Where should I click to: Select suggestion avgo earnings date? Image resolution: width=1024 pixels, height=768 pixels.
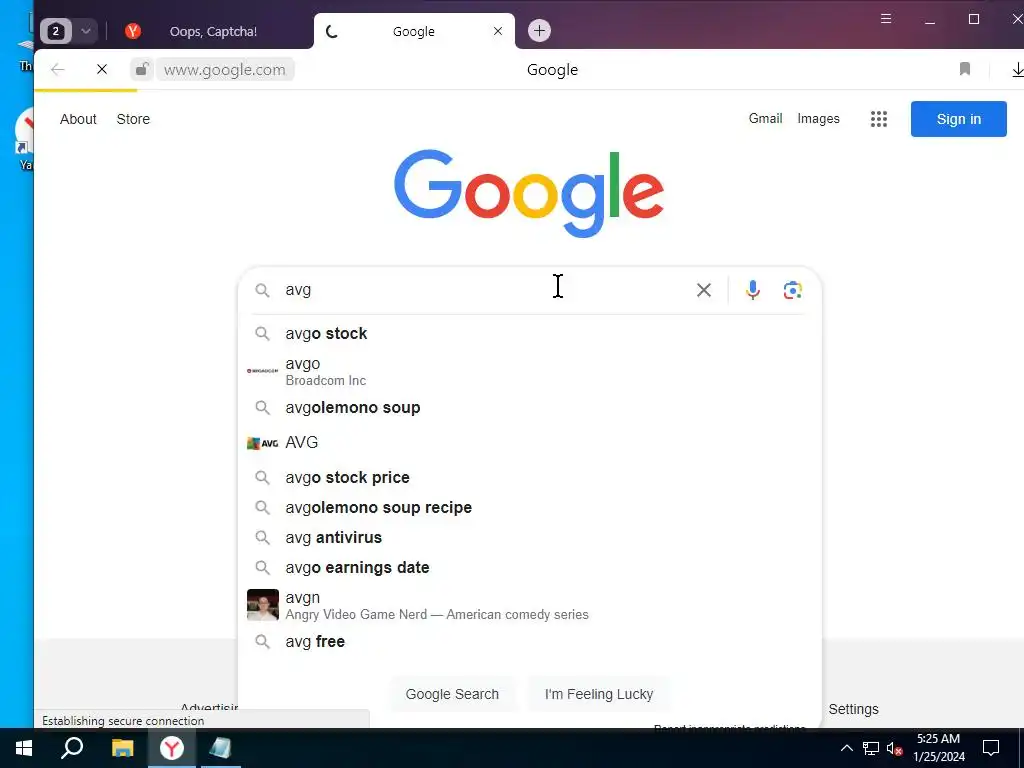[x=529, y=568]
